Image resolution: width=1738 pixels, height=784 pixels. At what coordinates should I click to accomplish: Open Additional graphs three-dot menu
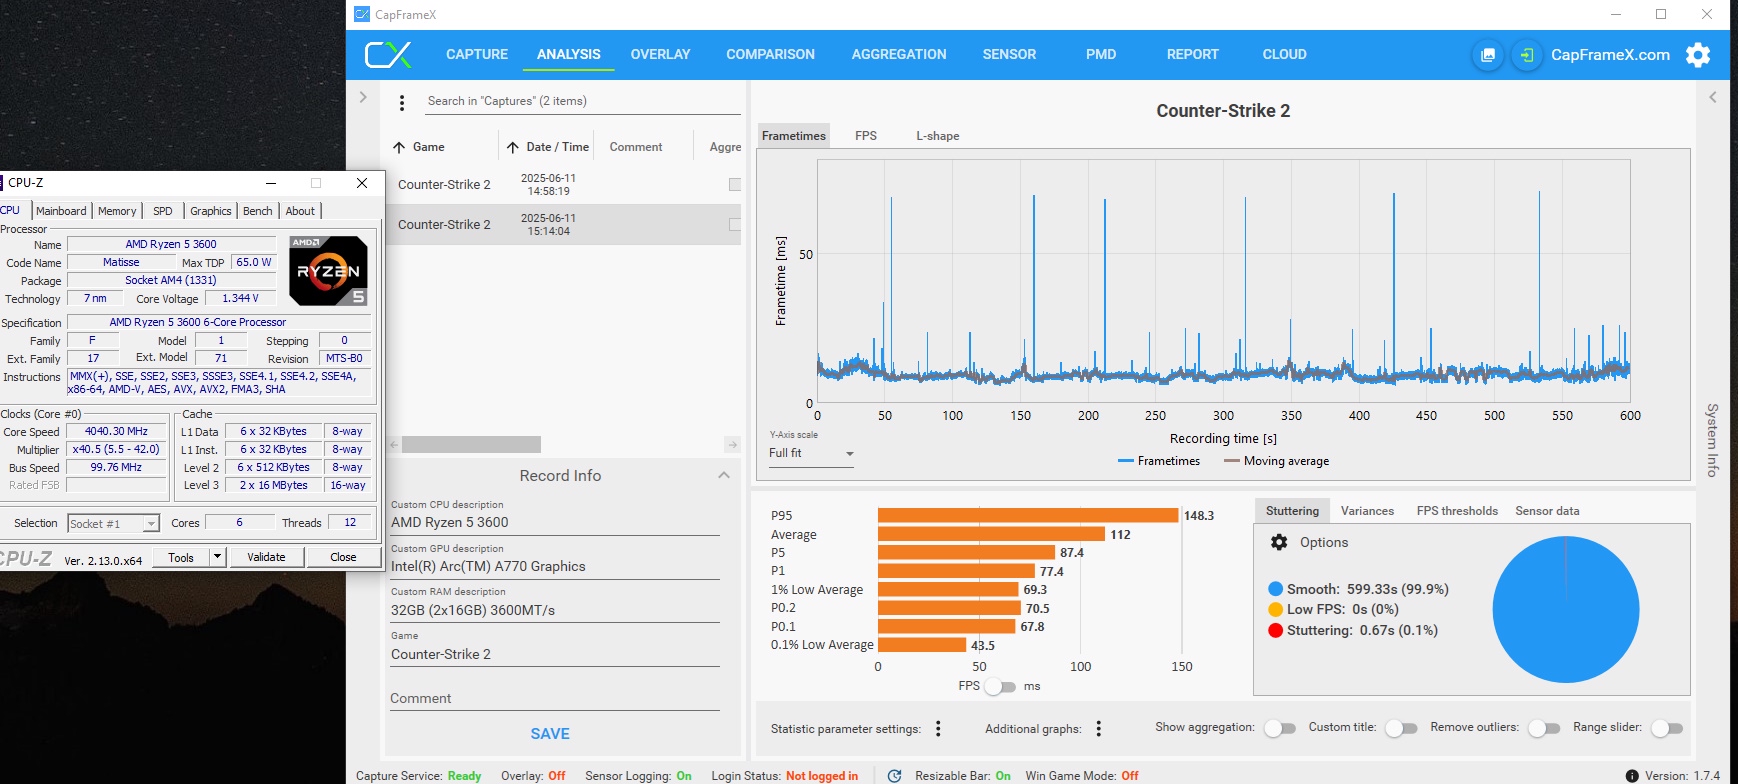(x=1098, y=728)
